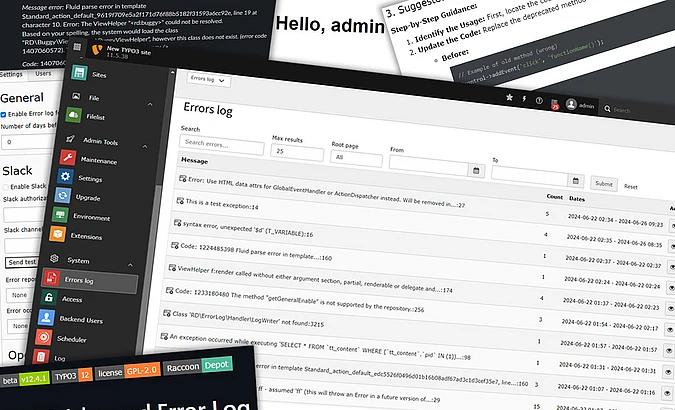Open the Upgrade module
Image resolution: width=675 pixels, height=410 pixels.
(89, 197)
